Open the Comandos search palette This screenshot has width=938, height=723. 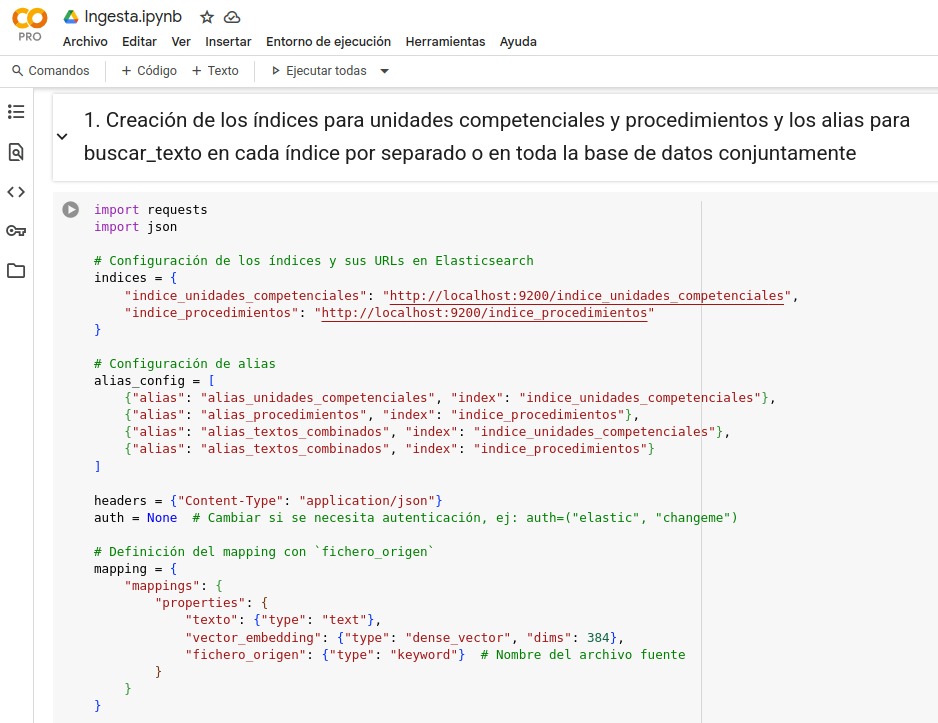point(51,71)
